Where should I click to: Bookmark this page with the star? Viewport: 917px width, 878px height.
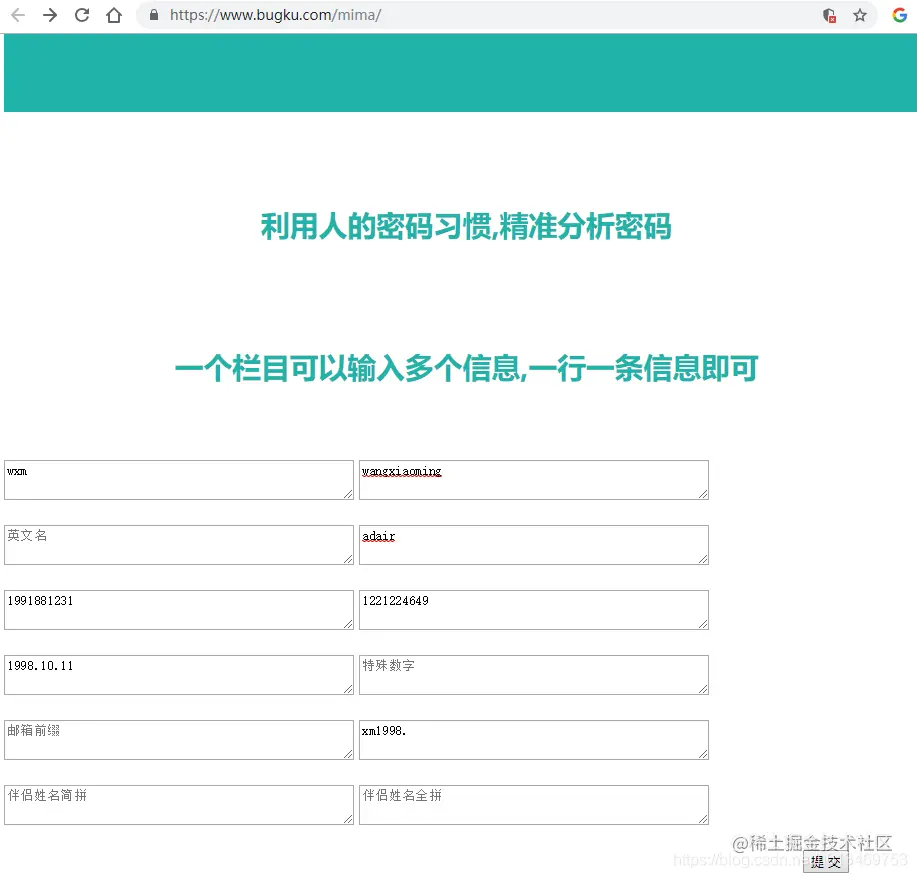(859, 15)
